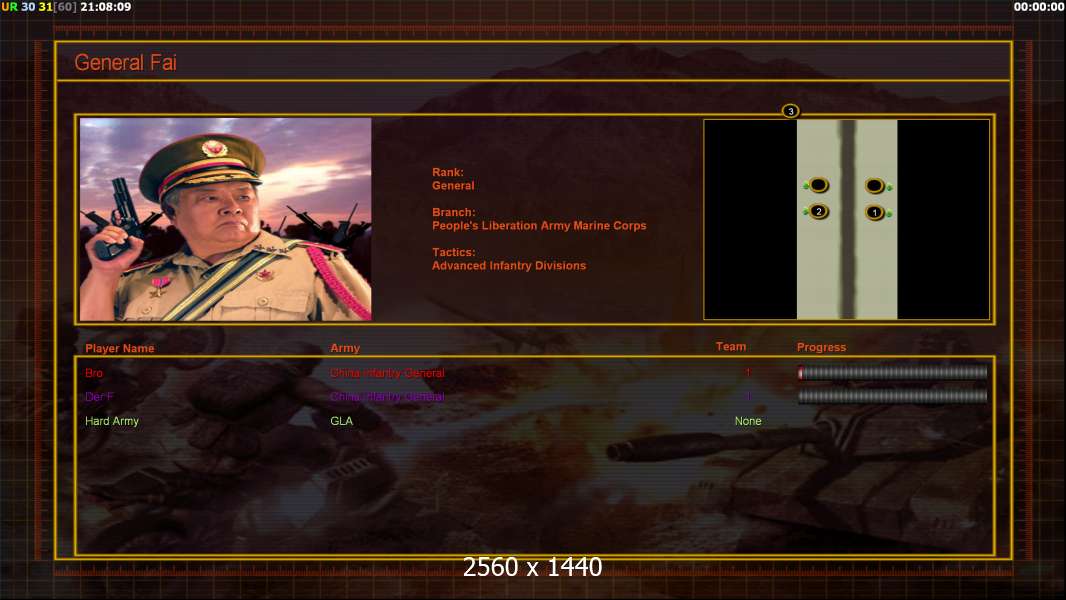Click 'People's Liberation Army Marine Corps' text
Screen dimensions: 1066x600
pyautogui.click(x=539, y=226)
